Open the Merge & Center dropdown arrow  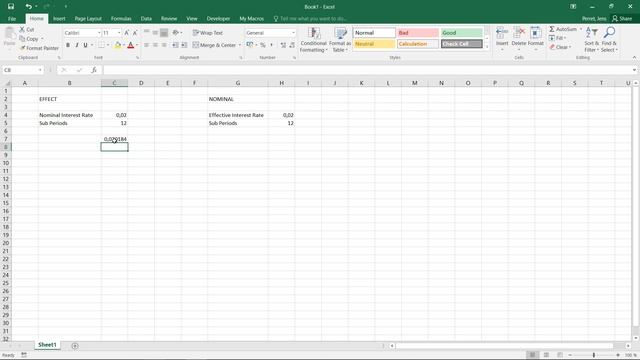(240, 45)
